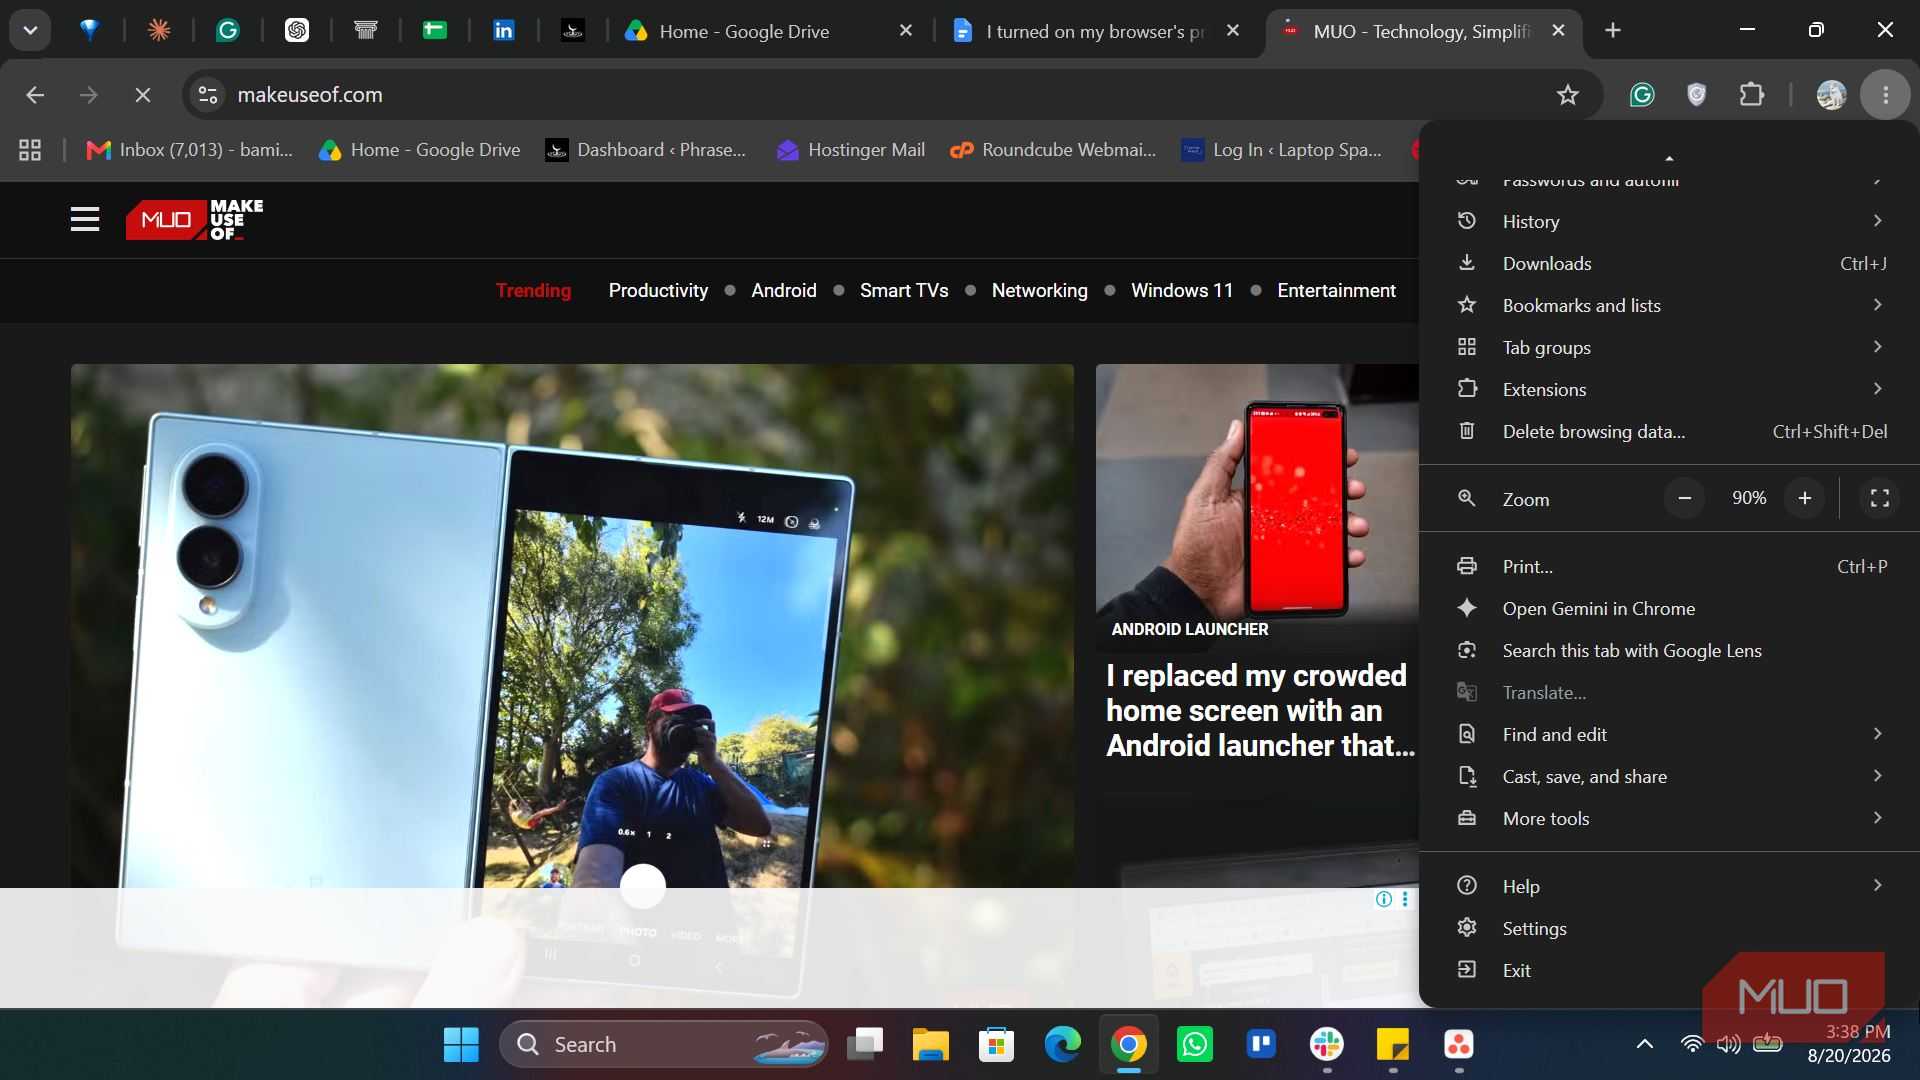Screen dimensions: 1920x1080
Task: Expand Bookmarks and lists submenu
Action: tap(1669, 305)
